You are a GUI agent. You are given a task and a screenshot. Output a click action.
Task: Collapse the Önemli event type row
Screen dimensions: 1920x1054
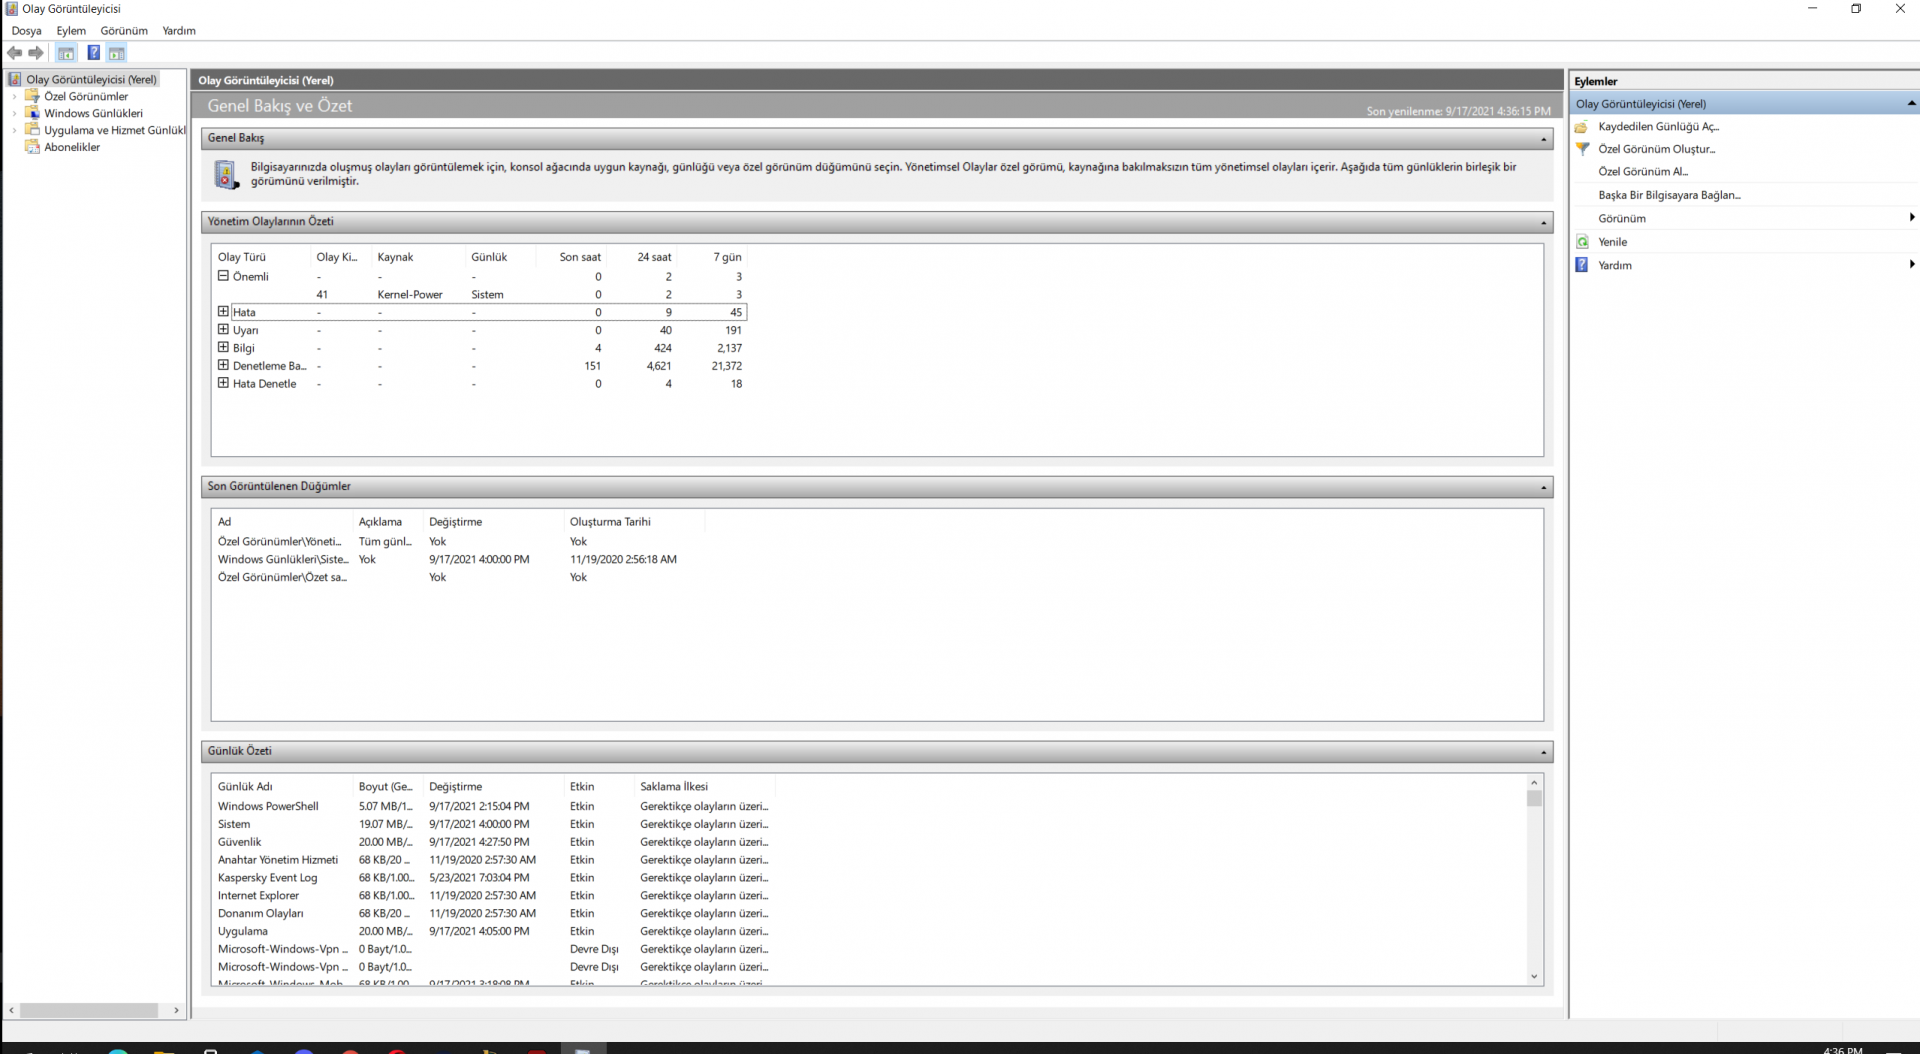pos(223,276)
